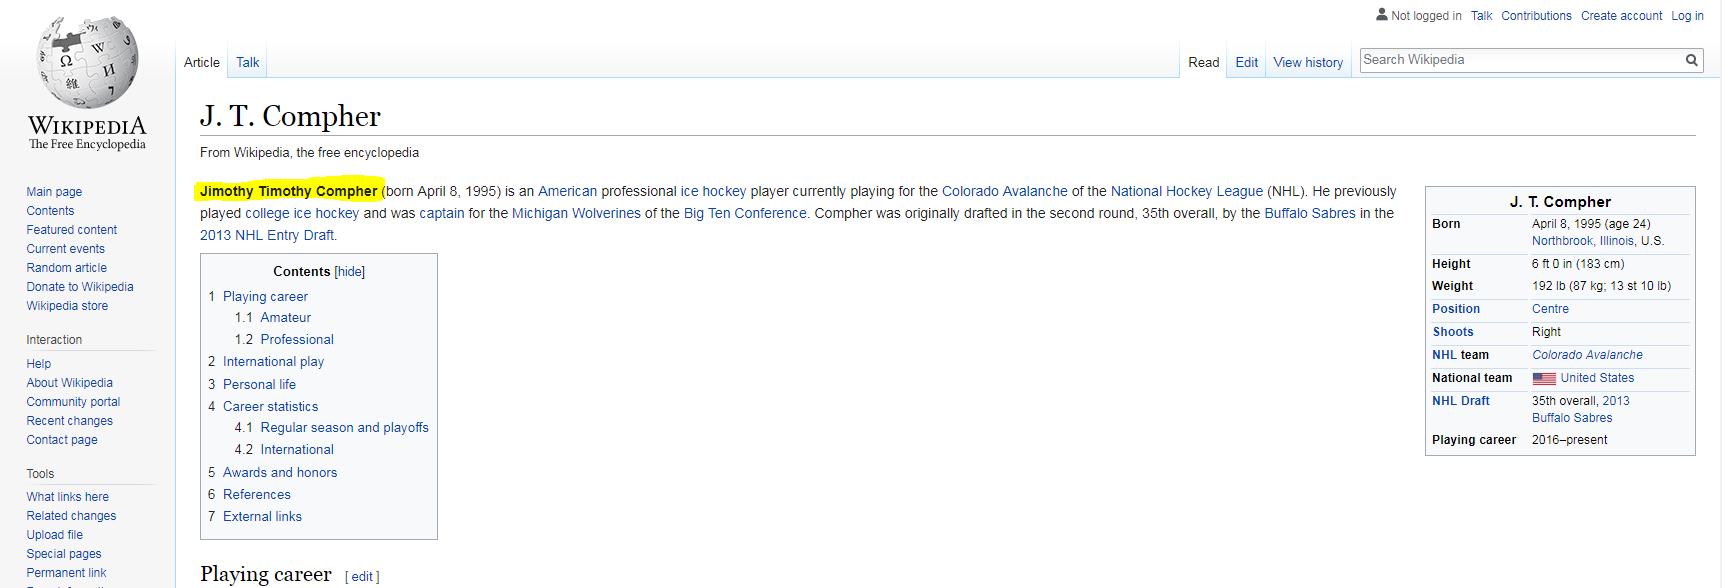The image size is (1722, 588).
Task: Click the Log in link
Action: (1687, 16)
